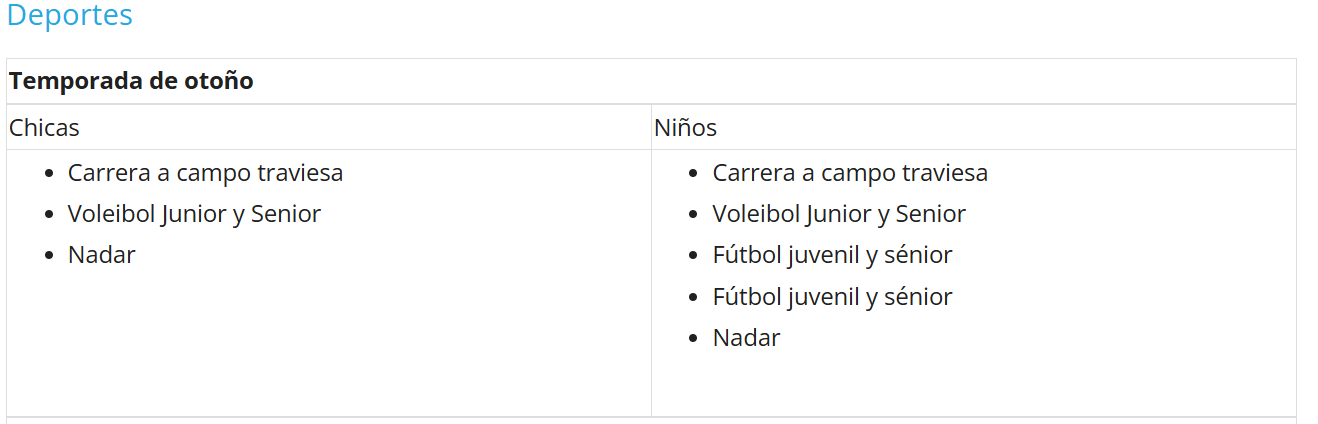Click the Chicas column label

(x=44, y=128)
